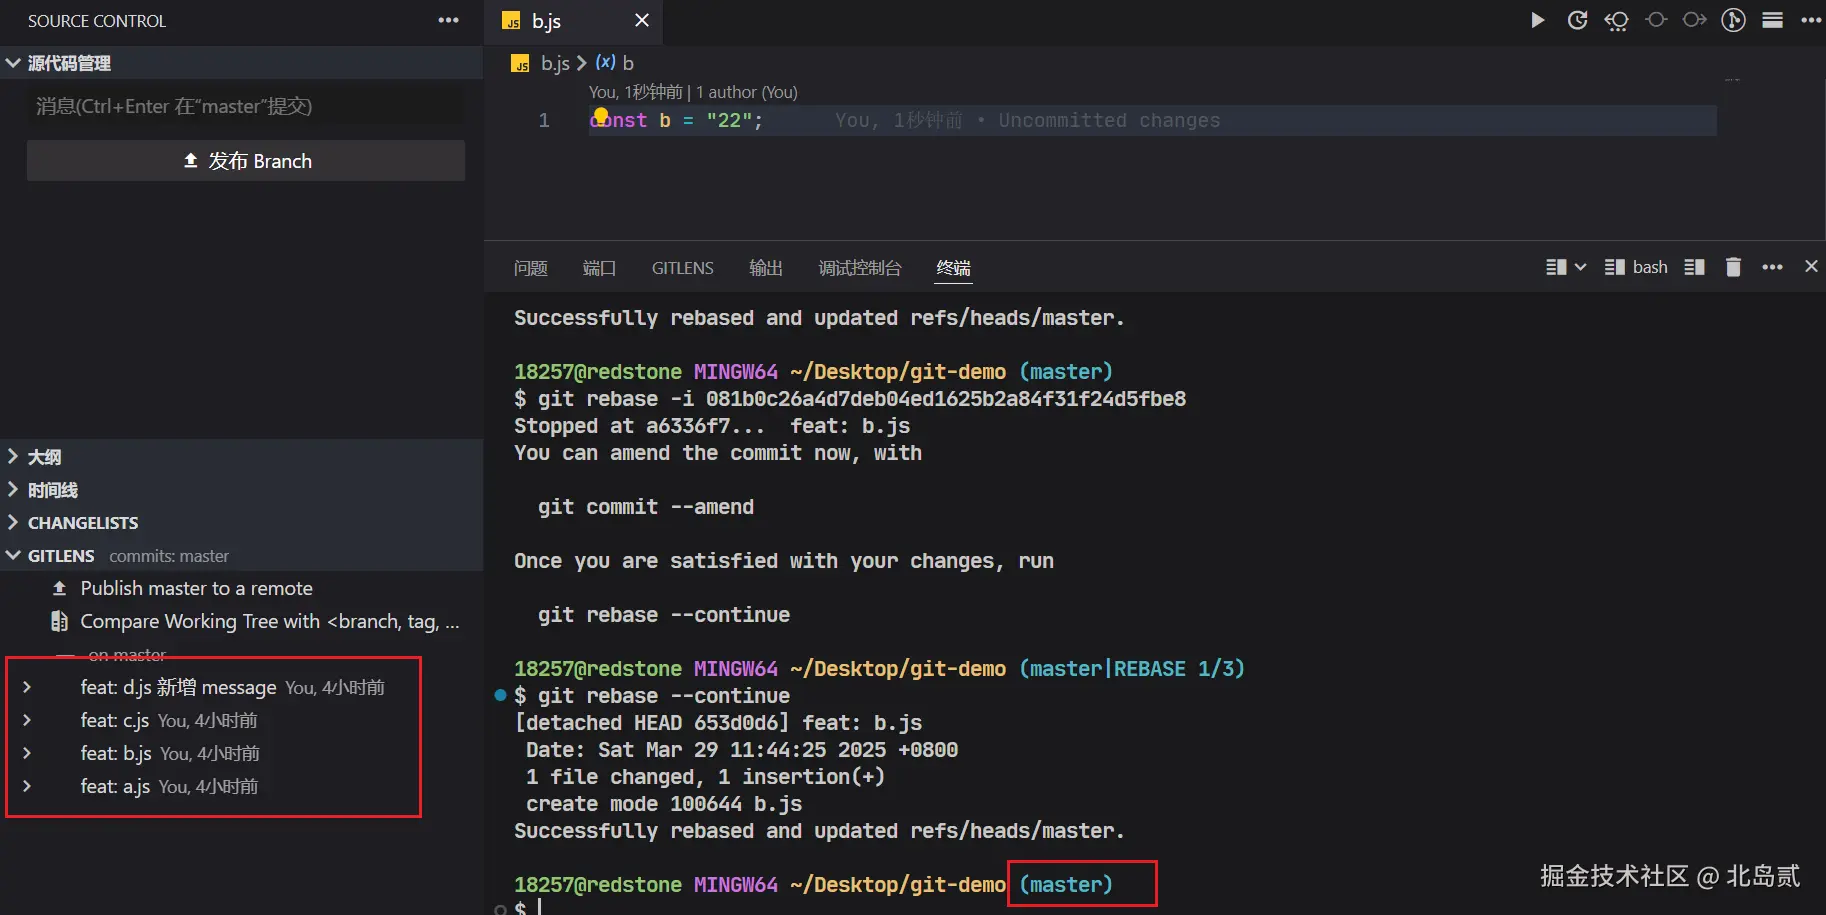Viewport: 1826px width, 915px height.
Task: Select the b variable symbol in breadcrumb
Action: click(614, 63)
